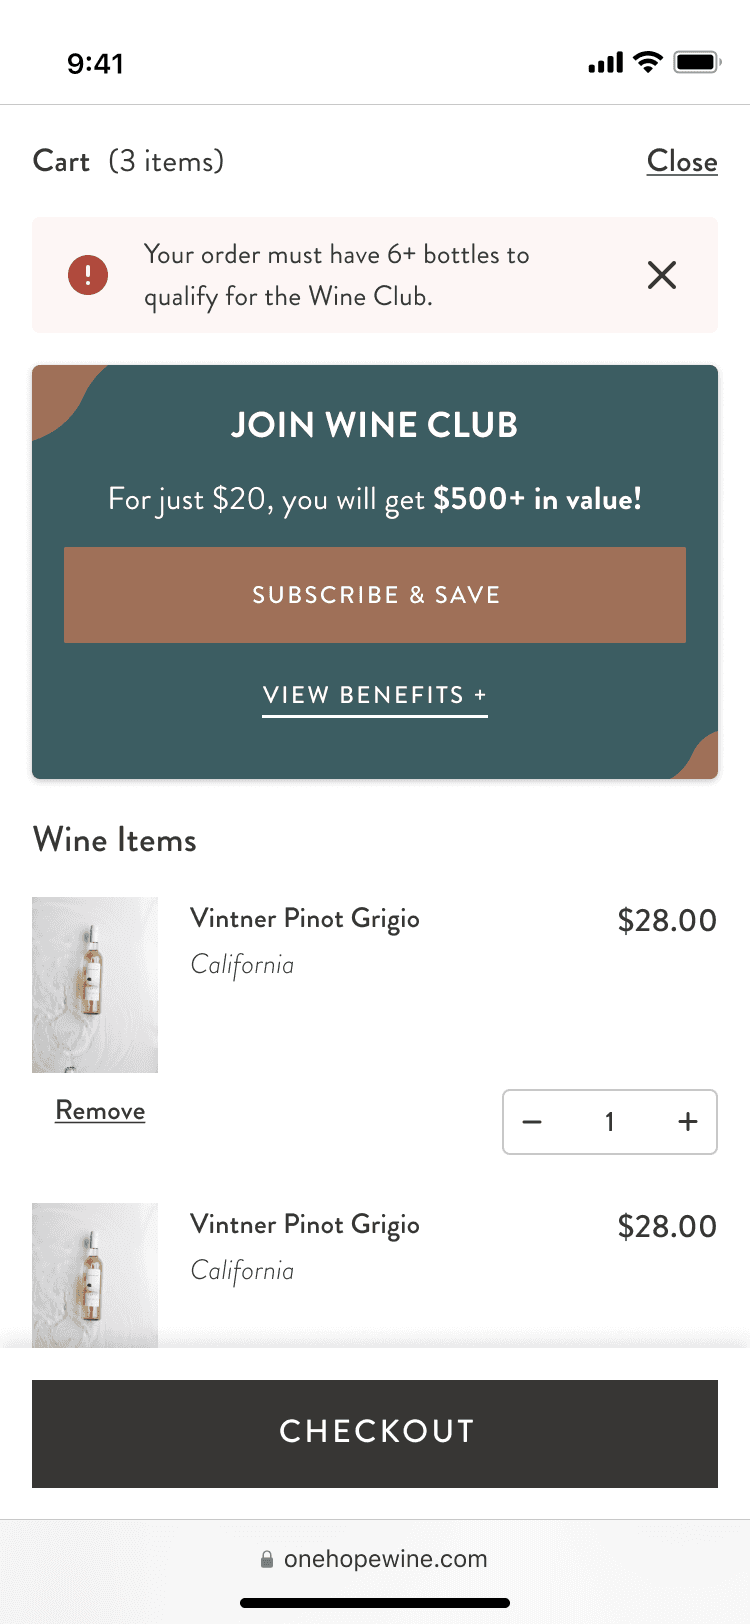Dismiss the Wine Club alert with the X icon
This screenshot has height=1624, width=750.
pos(662,275)
